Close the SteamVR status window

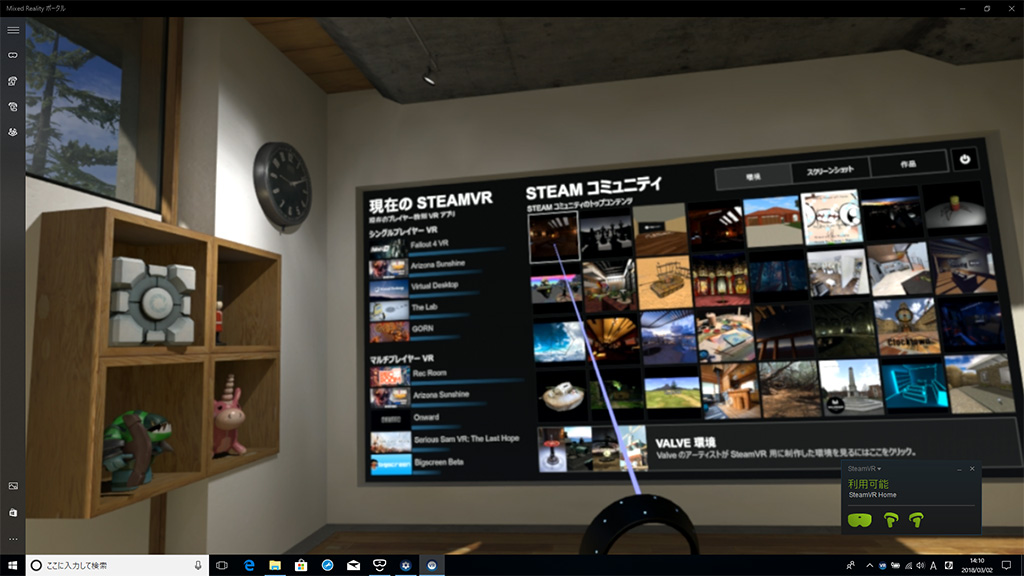[972, 469]
